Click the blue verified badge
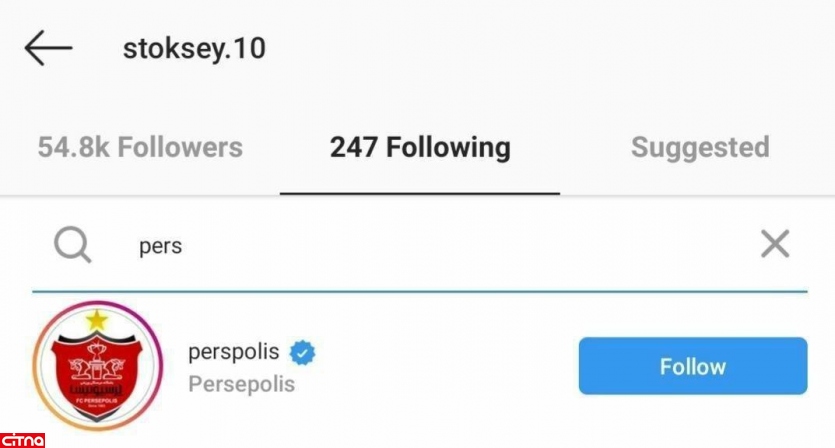This screenshot has height=448, width=835. (302, 352)
